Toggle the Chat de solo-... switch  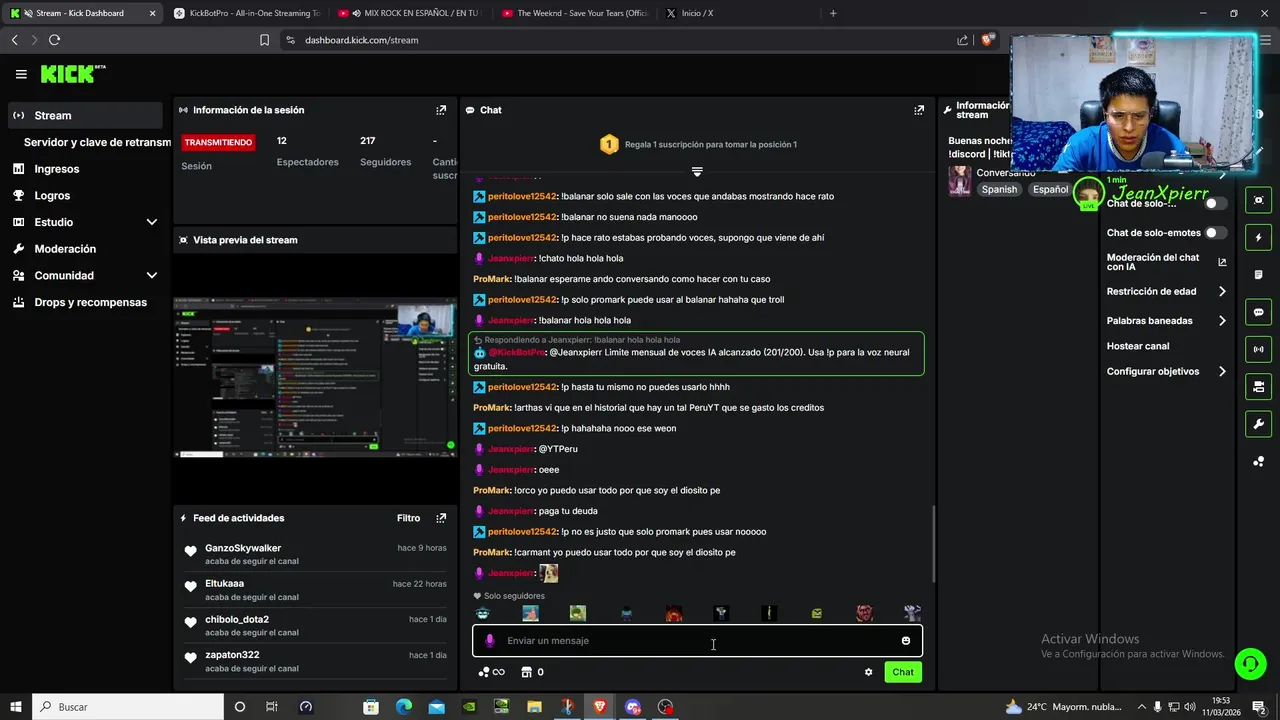pos(1216,203)
